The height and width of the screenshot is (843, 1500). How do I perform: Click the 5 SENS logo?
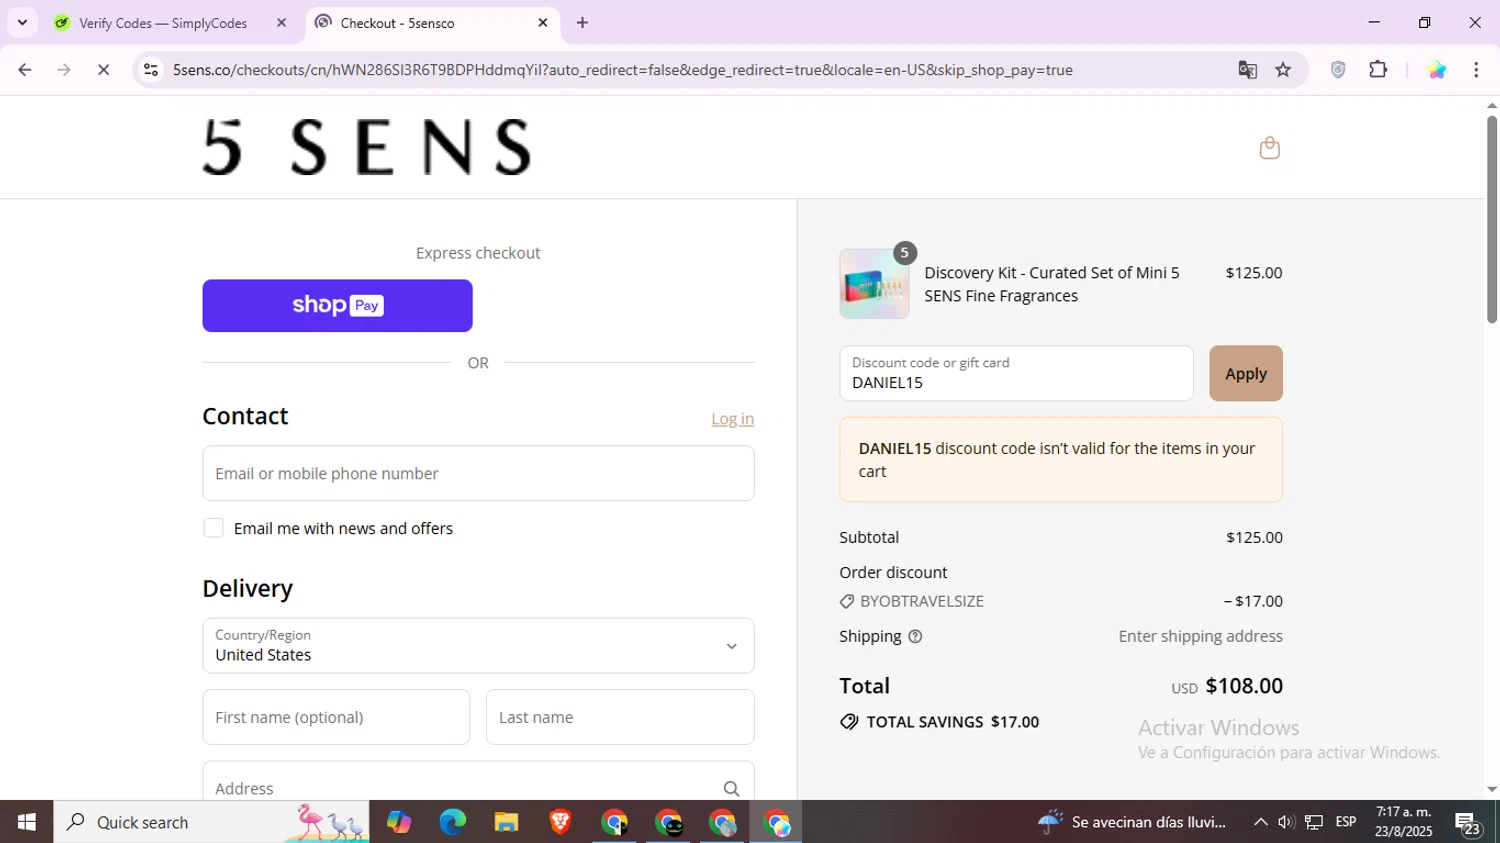pyautogui.click(x=366, y=147)
